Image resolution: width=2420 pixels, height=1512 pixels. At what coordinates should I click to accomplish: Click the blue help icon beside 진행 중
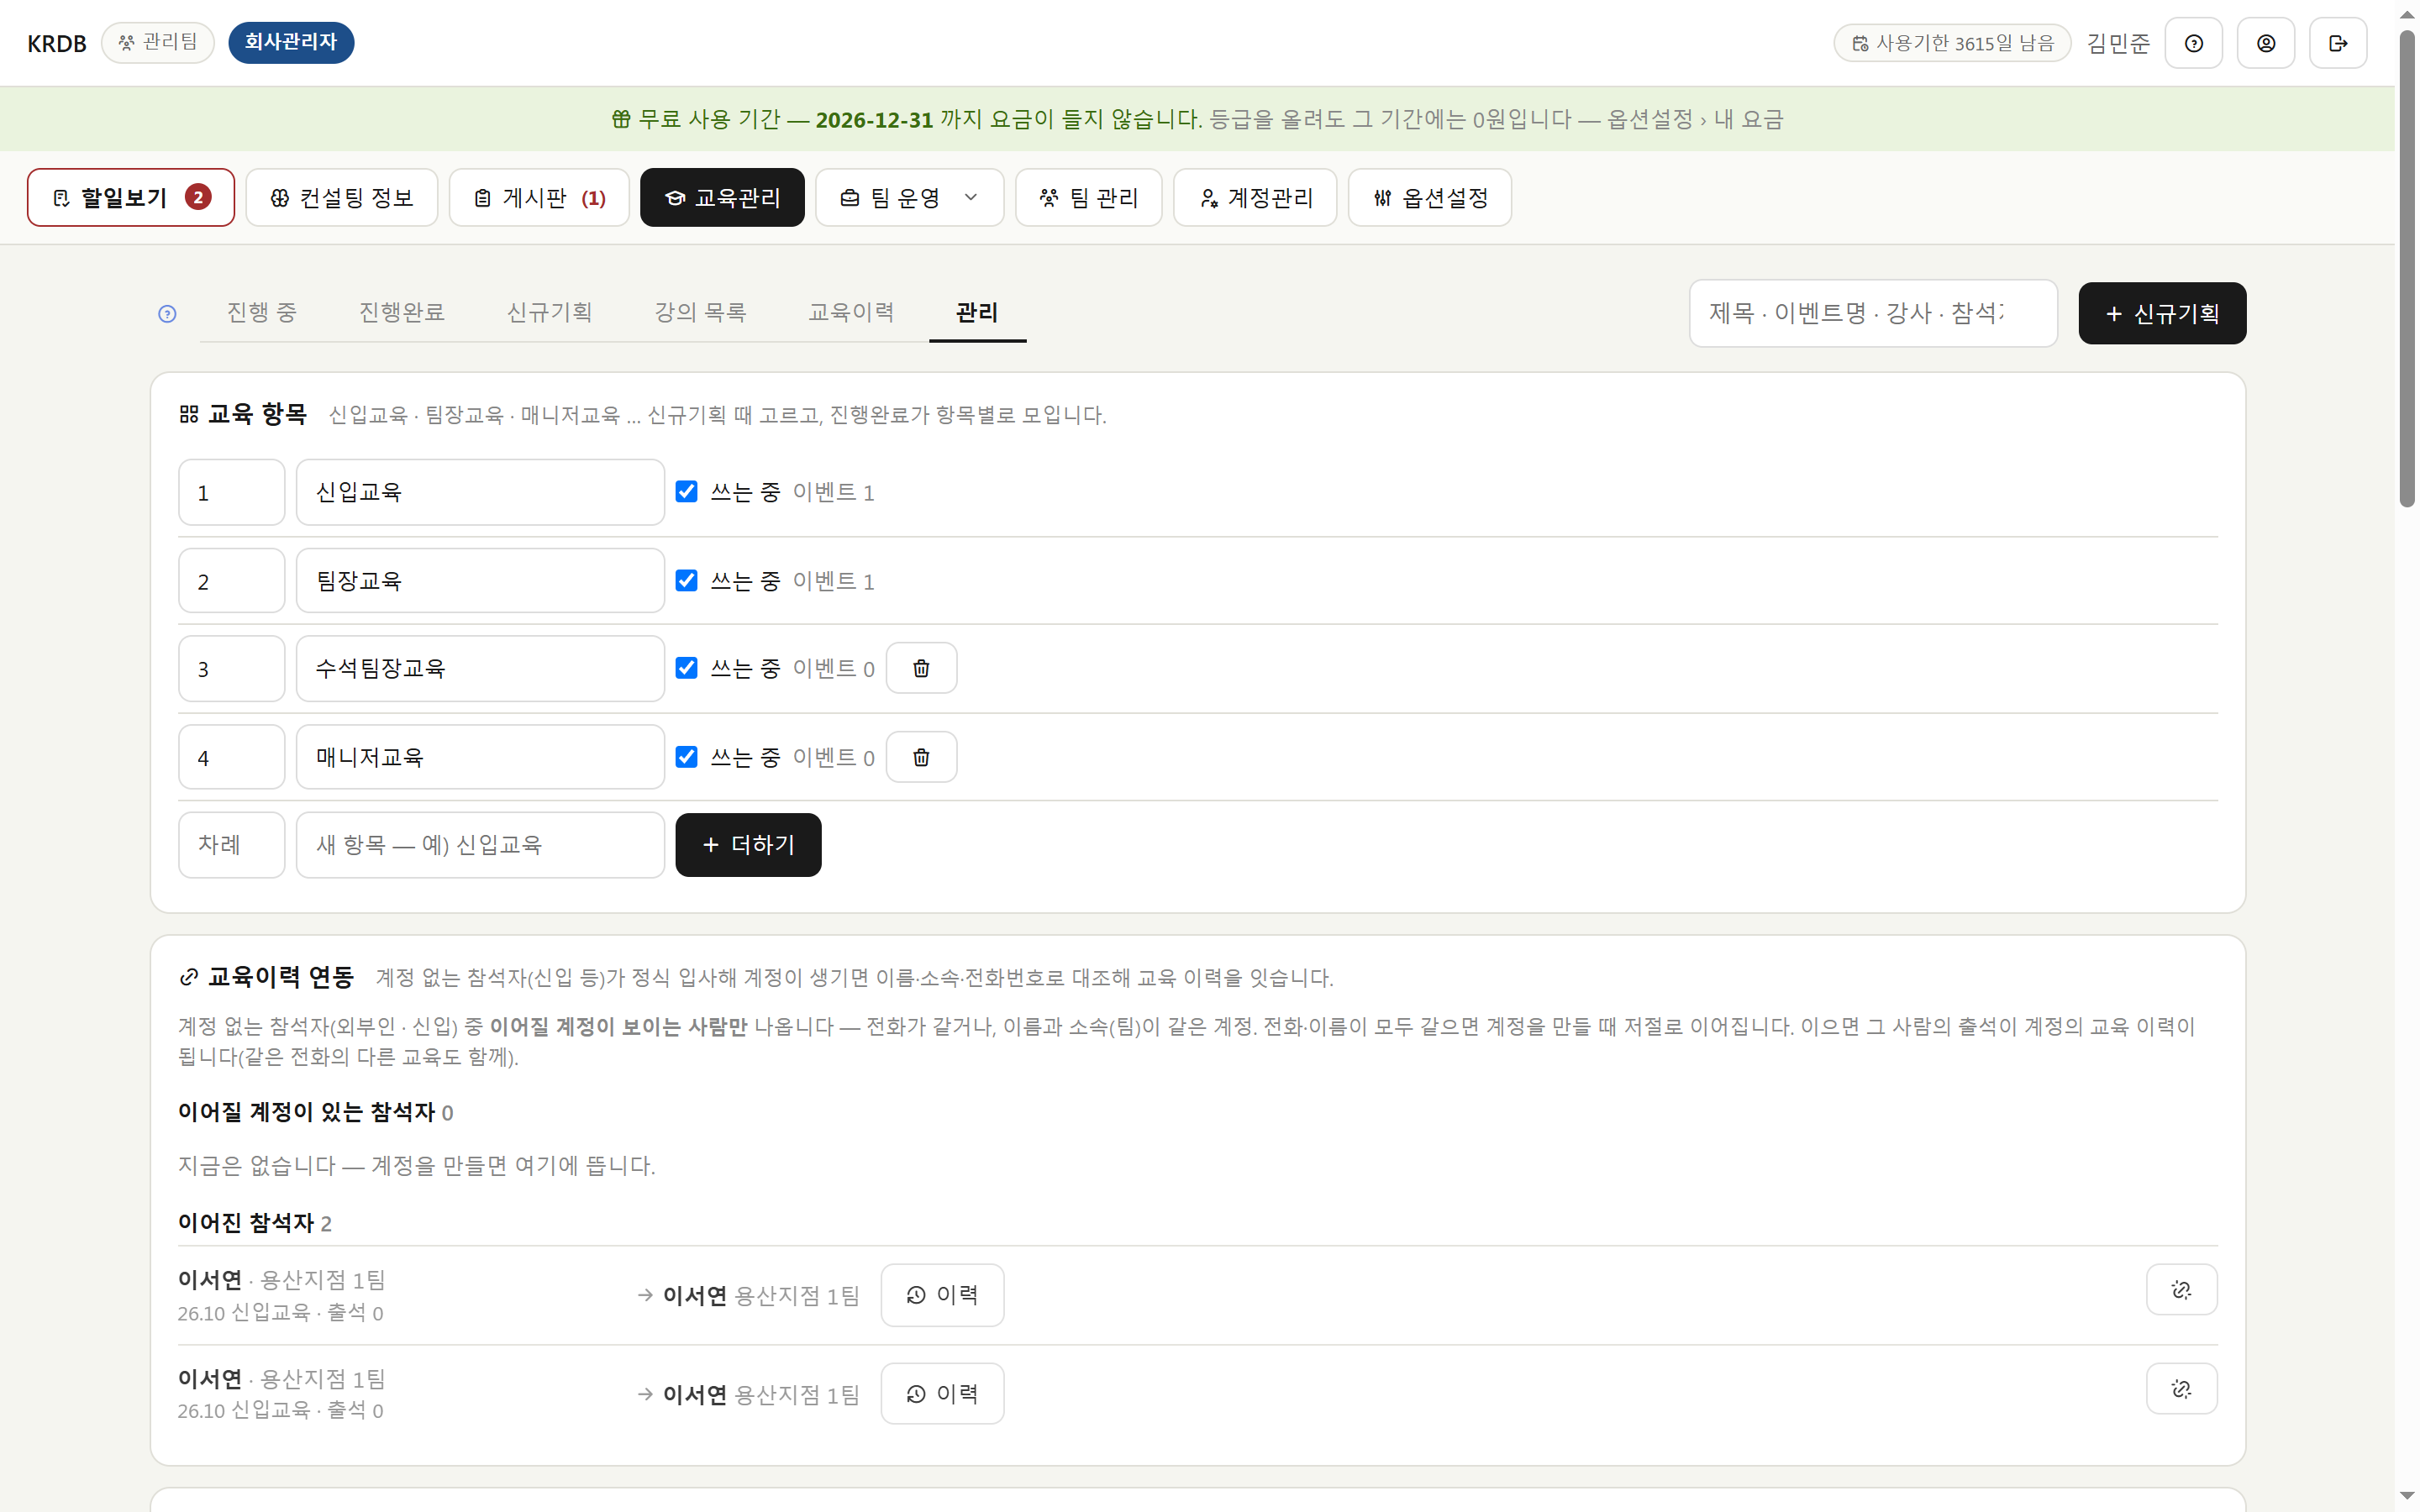[167, 314]
